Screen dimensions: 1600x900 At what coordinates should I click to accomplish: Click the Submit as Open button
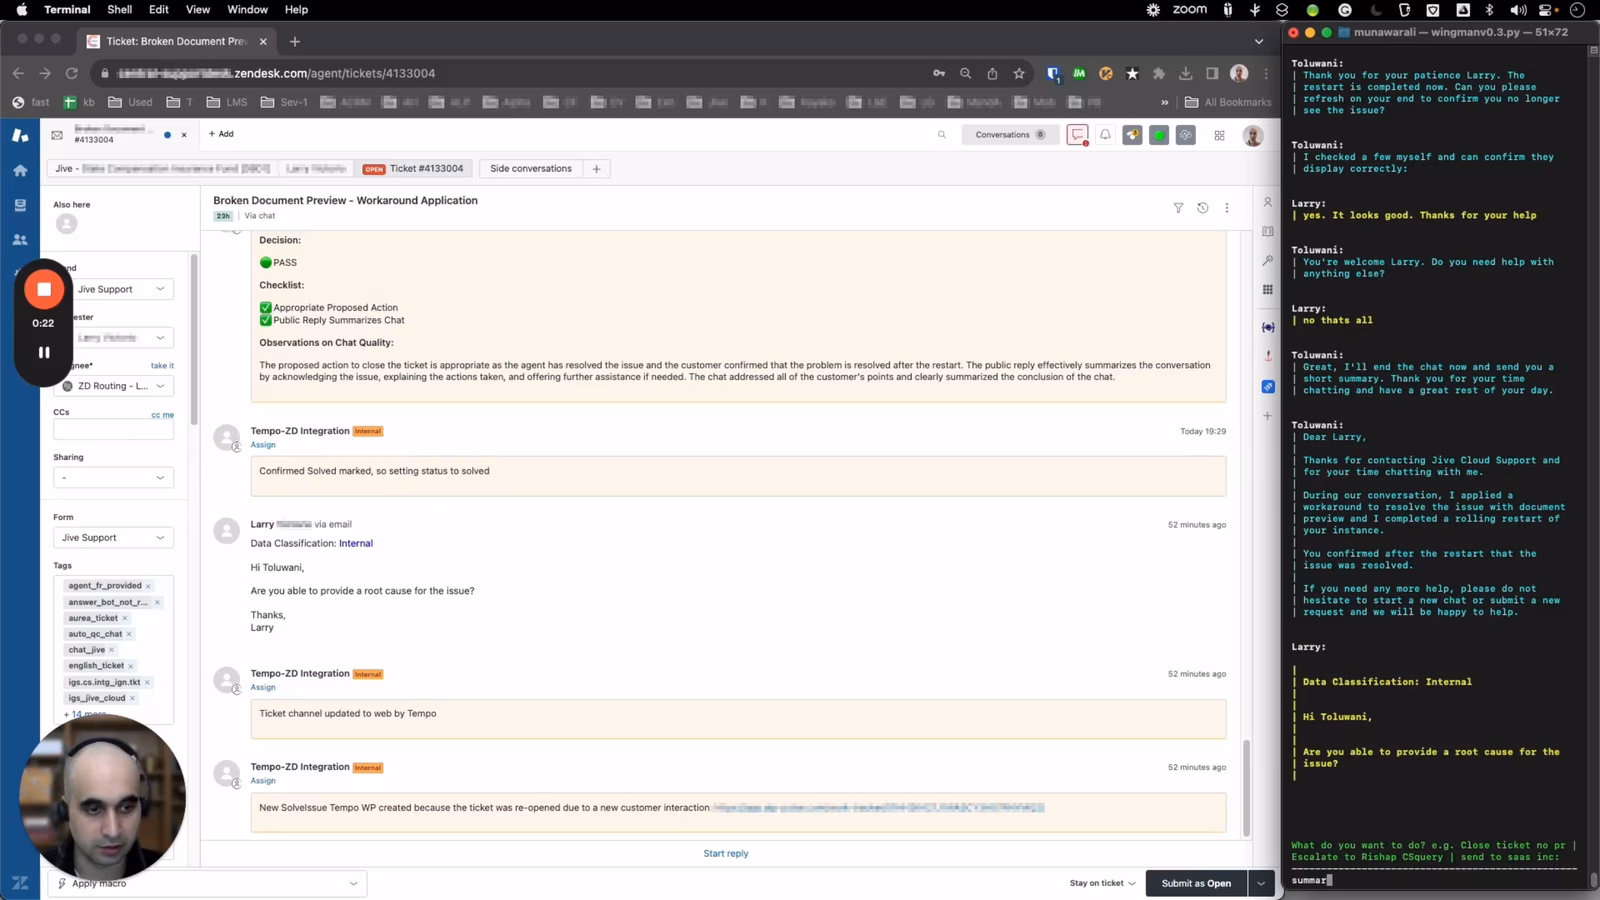(1196, 883)
